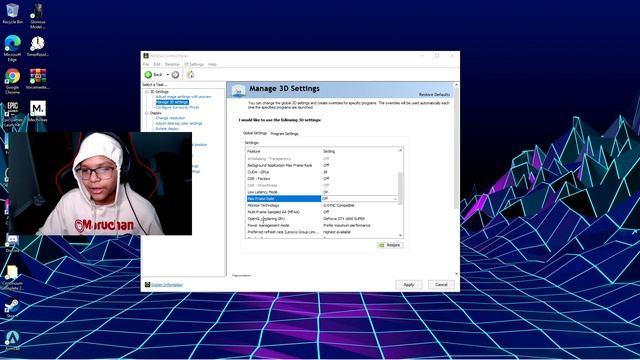The width and height of the screenshot is (640, 360).
Task: Click the System Information icon
Action: click(x=147, y=284)
